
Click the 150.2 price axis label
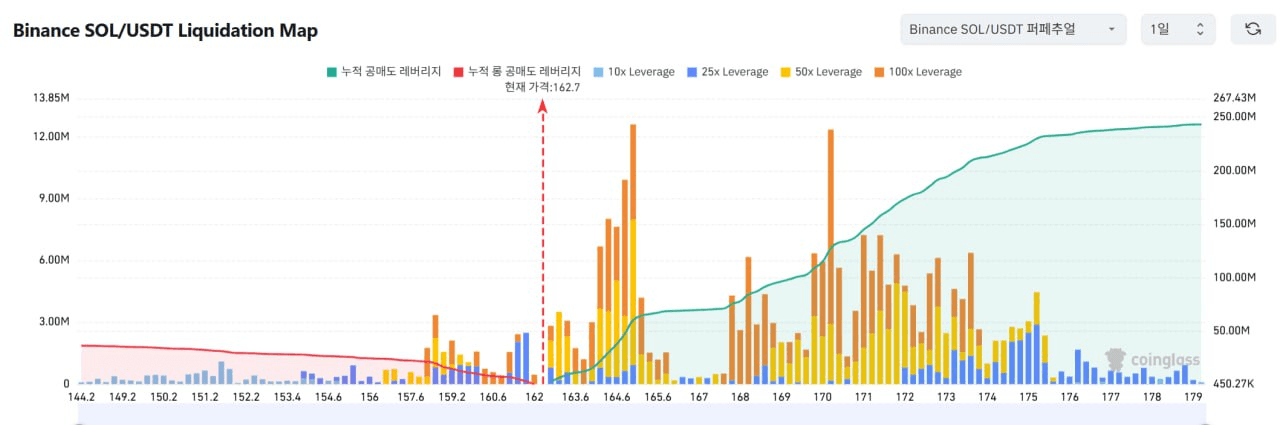point(163,397)
